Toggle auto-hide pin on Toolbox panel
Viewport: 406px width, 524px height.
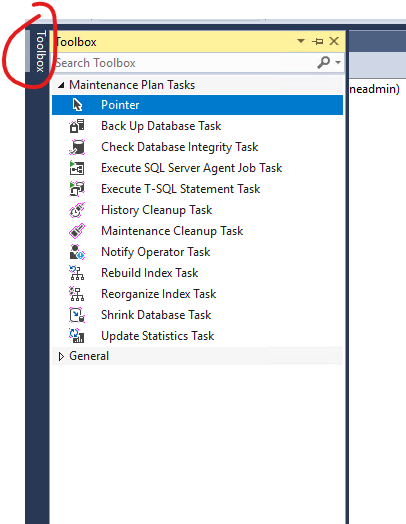[317, 41]
